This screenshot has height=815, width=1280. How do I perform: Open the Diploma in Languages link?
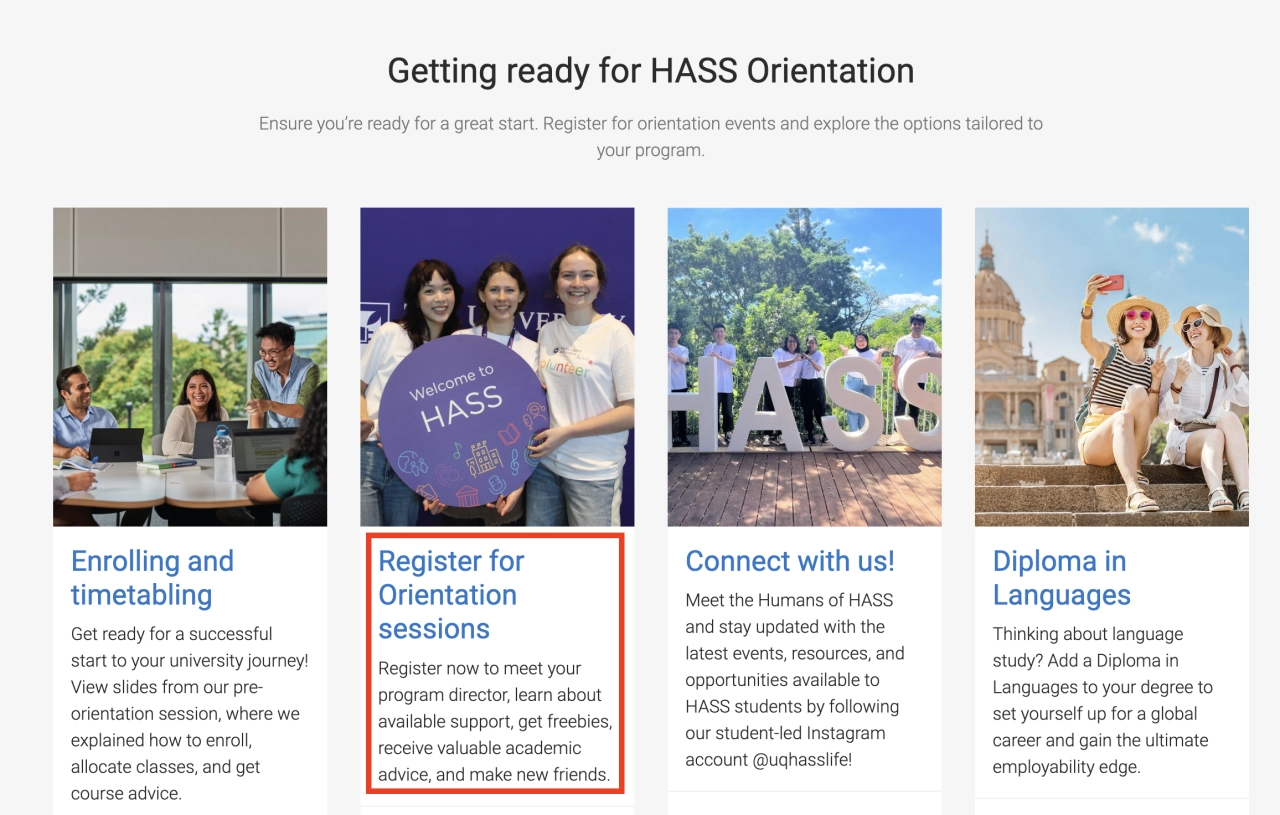[1061, 578]
